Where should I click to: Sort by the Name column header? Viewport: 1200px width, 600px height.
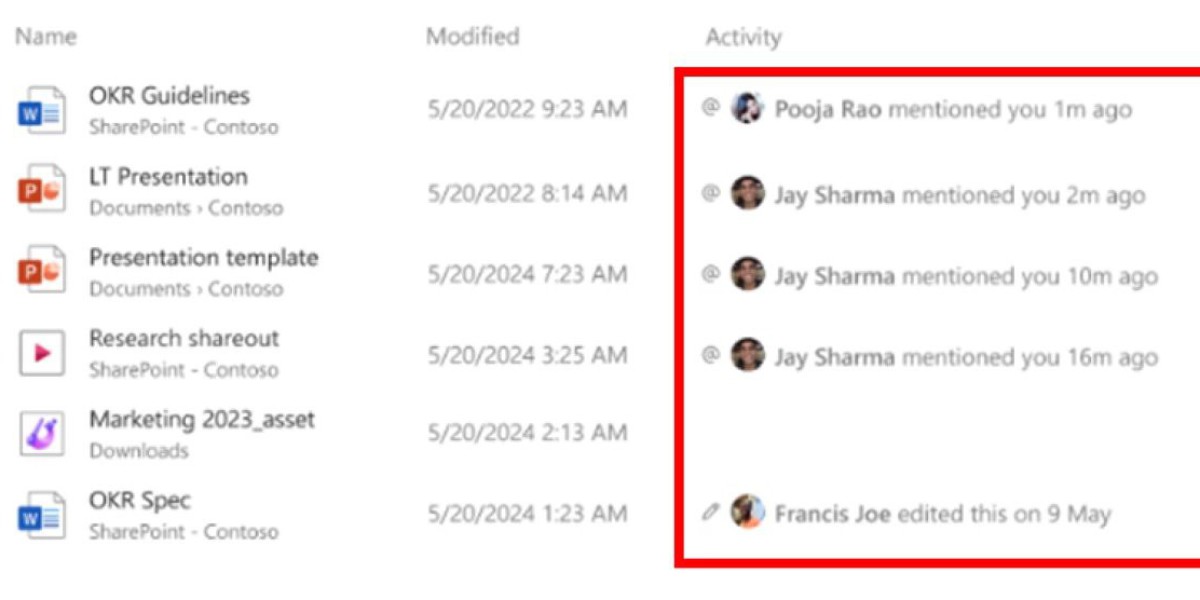46,38
